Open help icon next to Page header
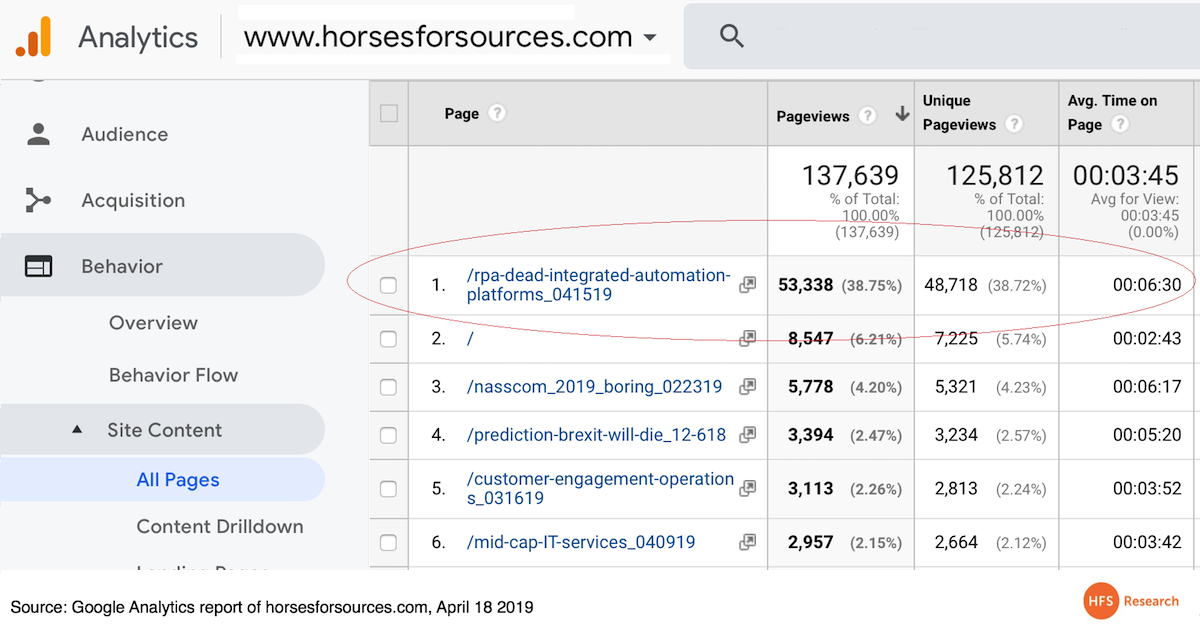This screenshot has height=626, width=1200. (x=497, y=113)
